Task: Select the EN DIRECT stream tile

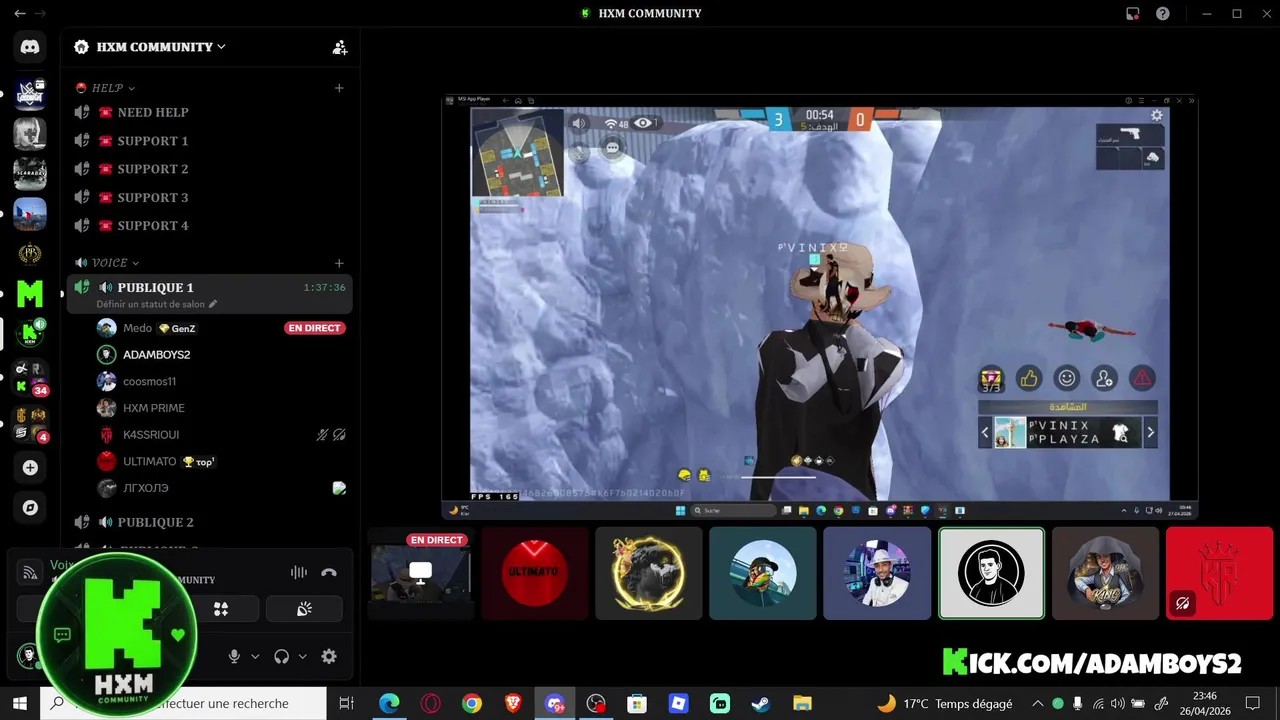Action: click(x=421, y=573)
